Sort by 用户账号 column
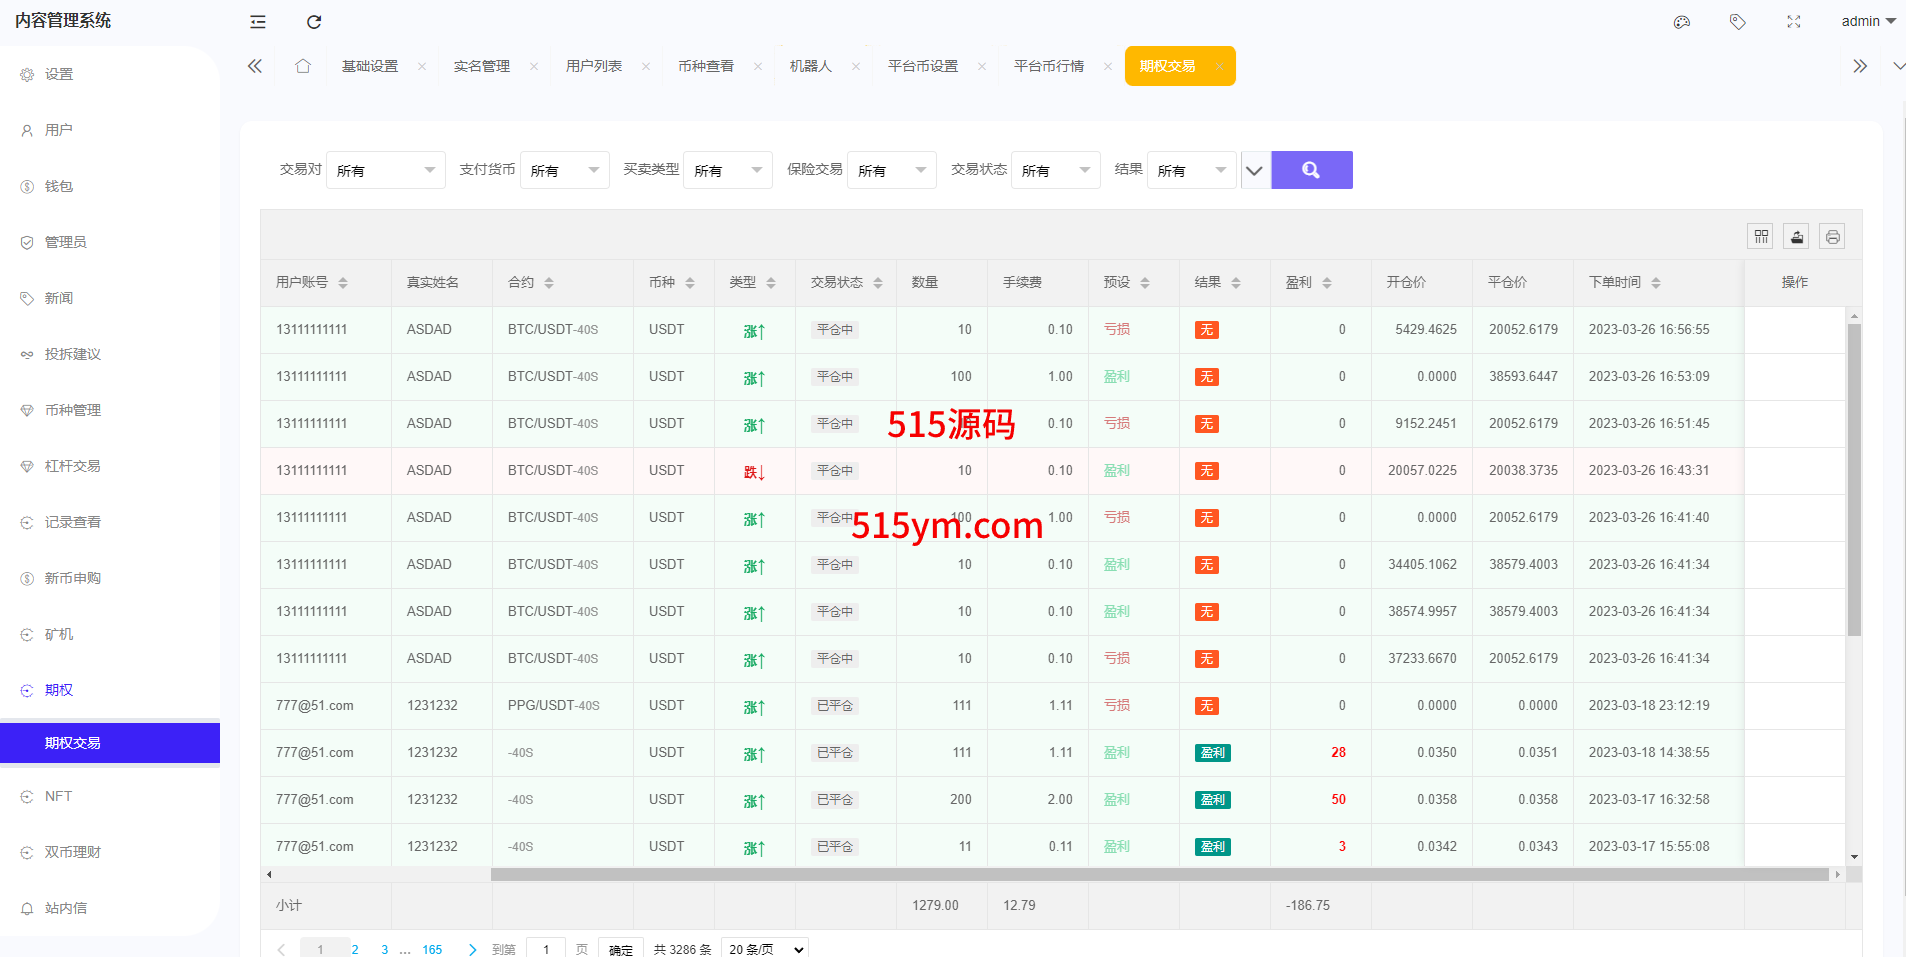This screenshot has height=957, width=1906. (x=343, y=283)
